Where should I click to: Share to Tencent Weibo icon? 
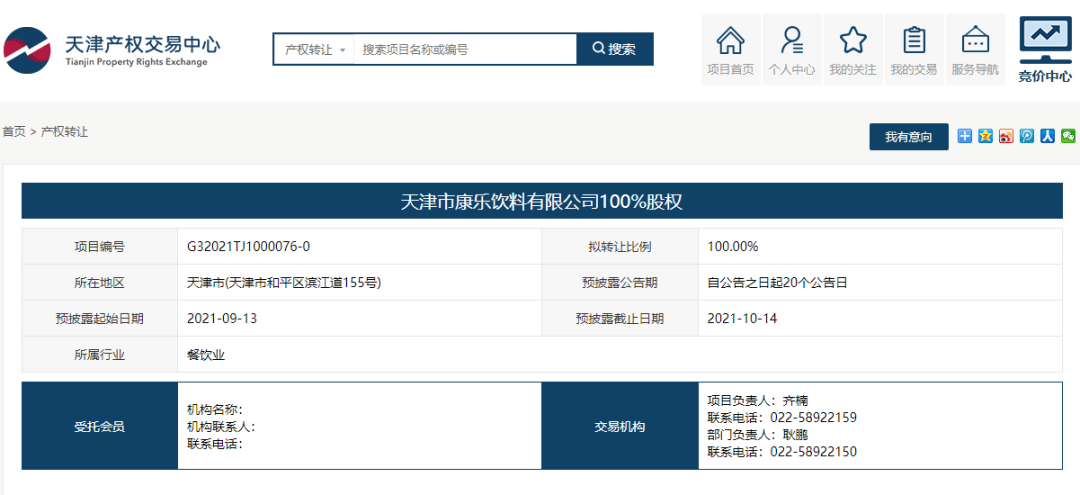(1027, 136)
